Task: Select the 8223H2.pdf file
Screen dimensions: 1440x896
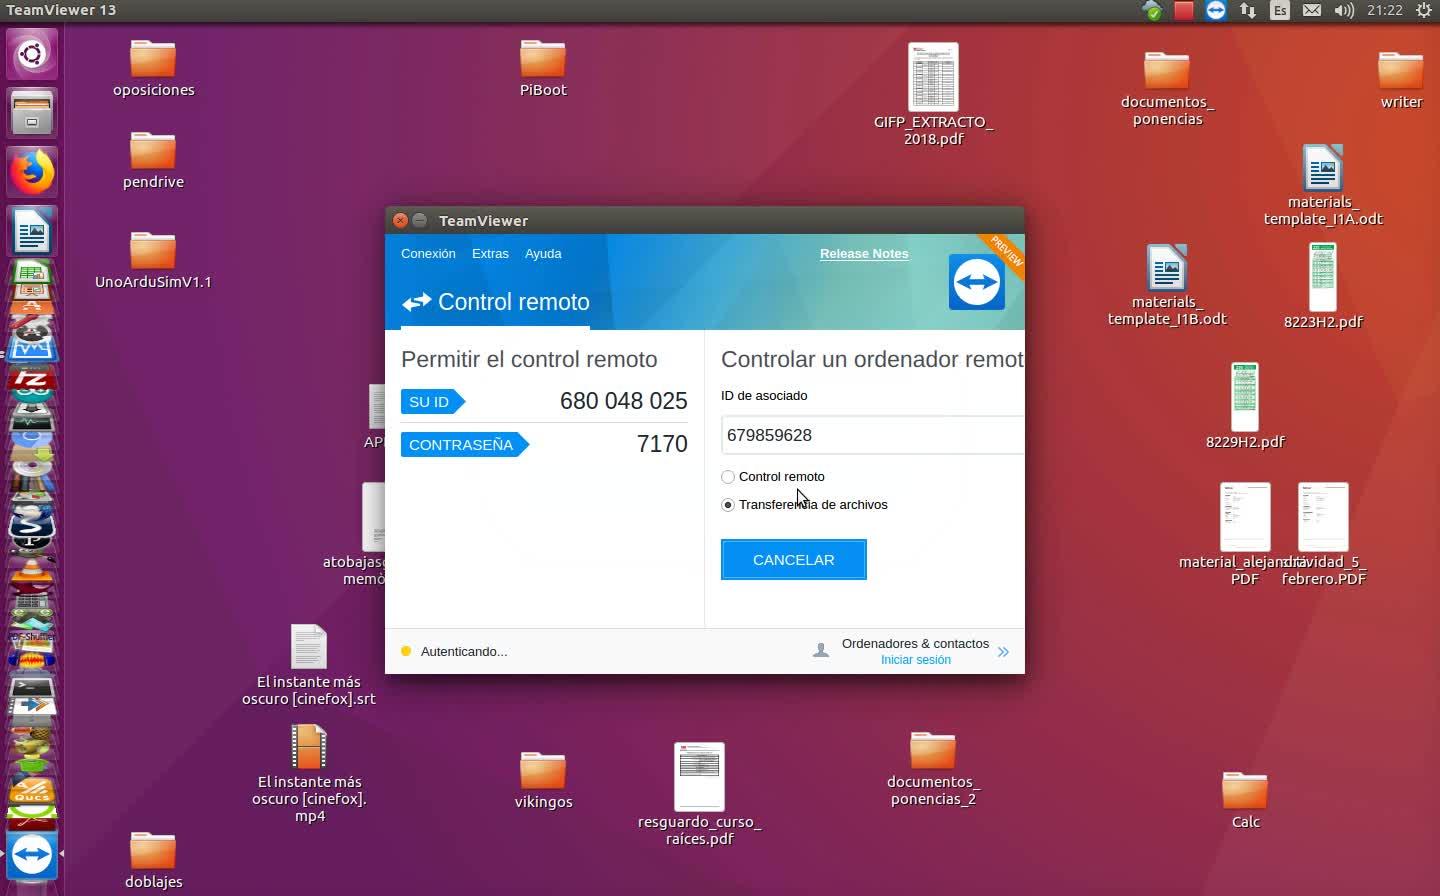Action: (x=1323, y=285)
